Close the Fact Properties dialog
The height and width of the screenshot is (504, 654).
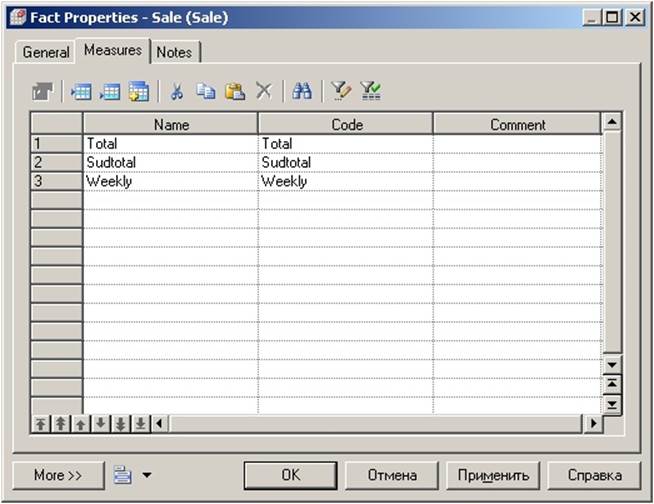635,18
